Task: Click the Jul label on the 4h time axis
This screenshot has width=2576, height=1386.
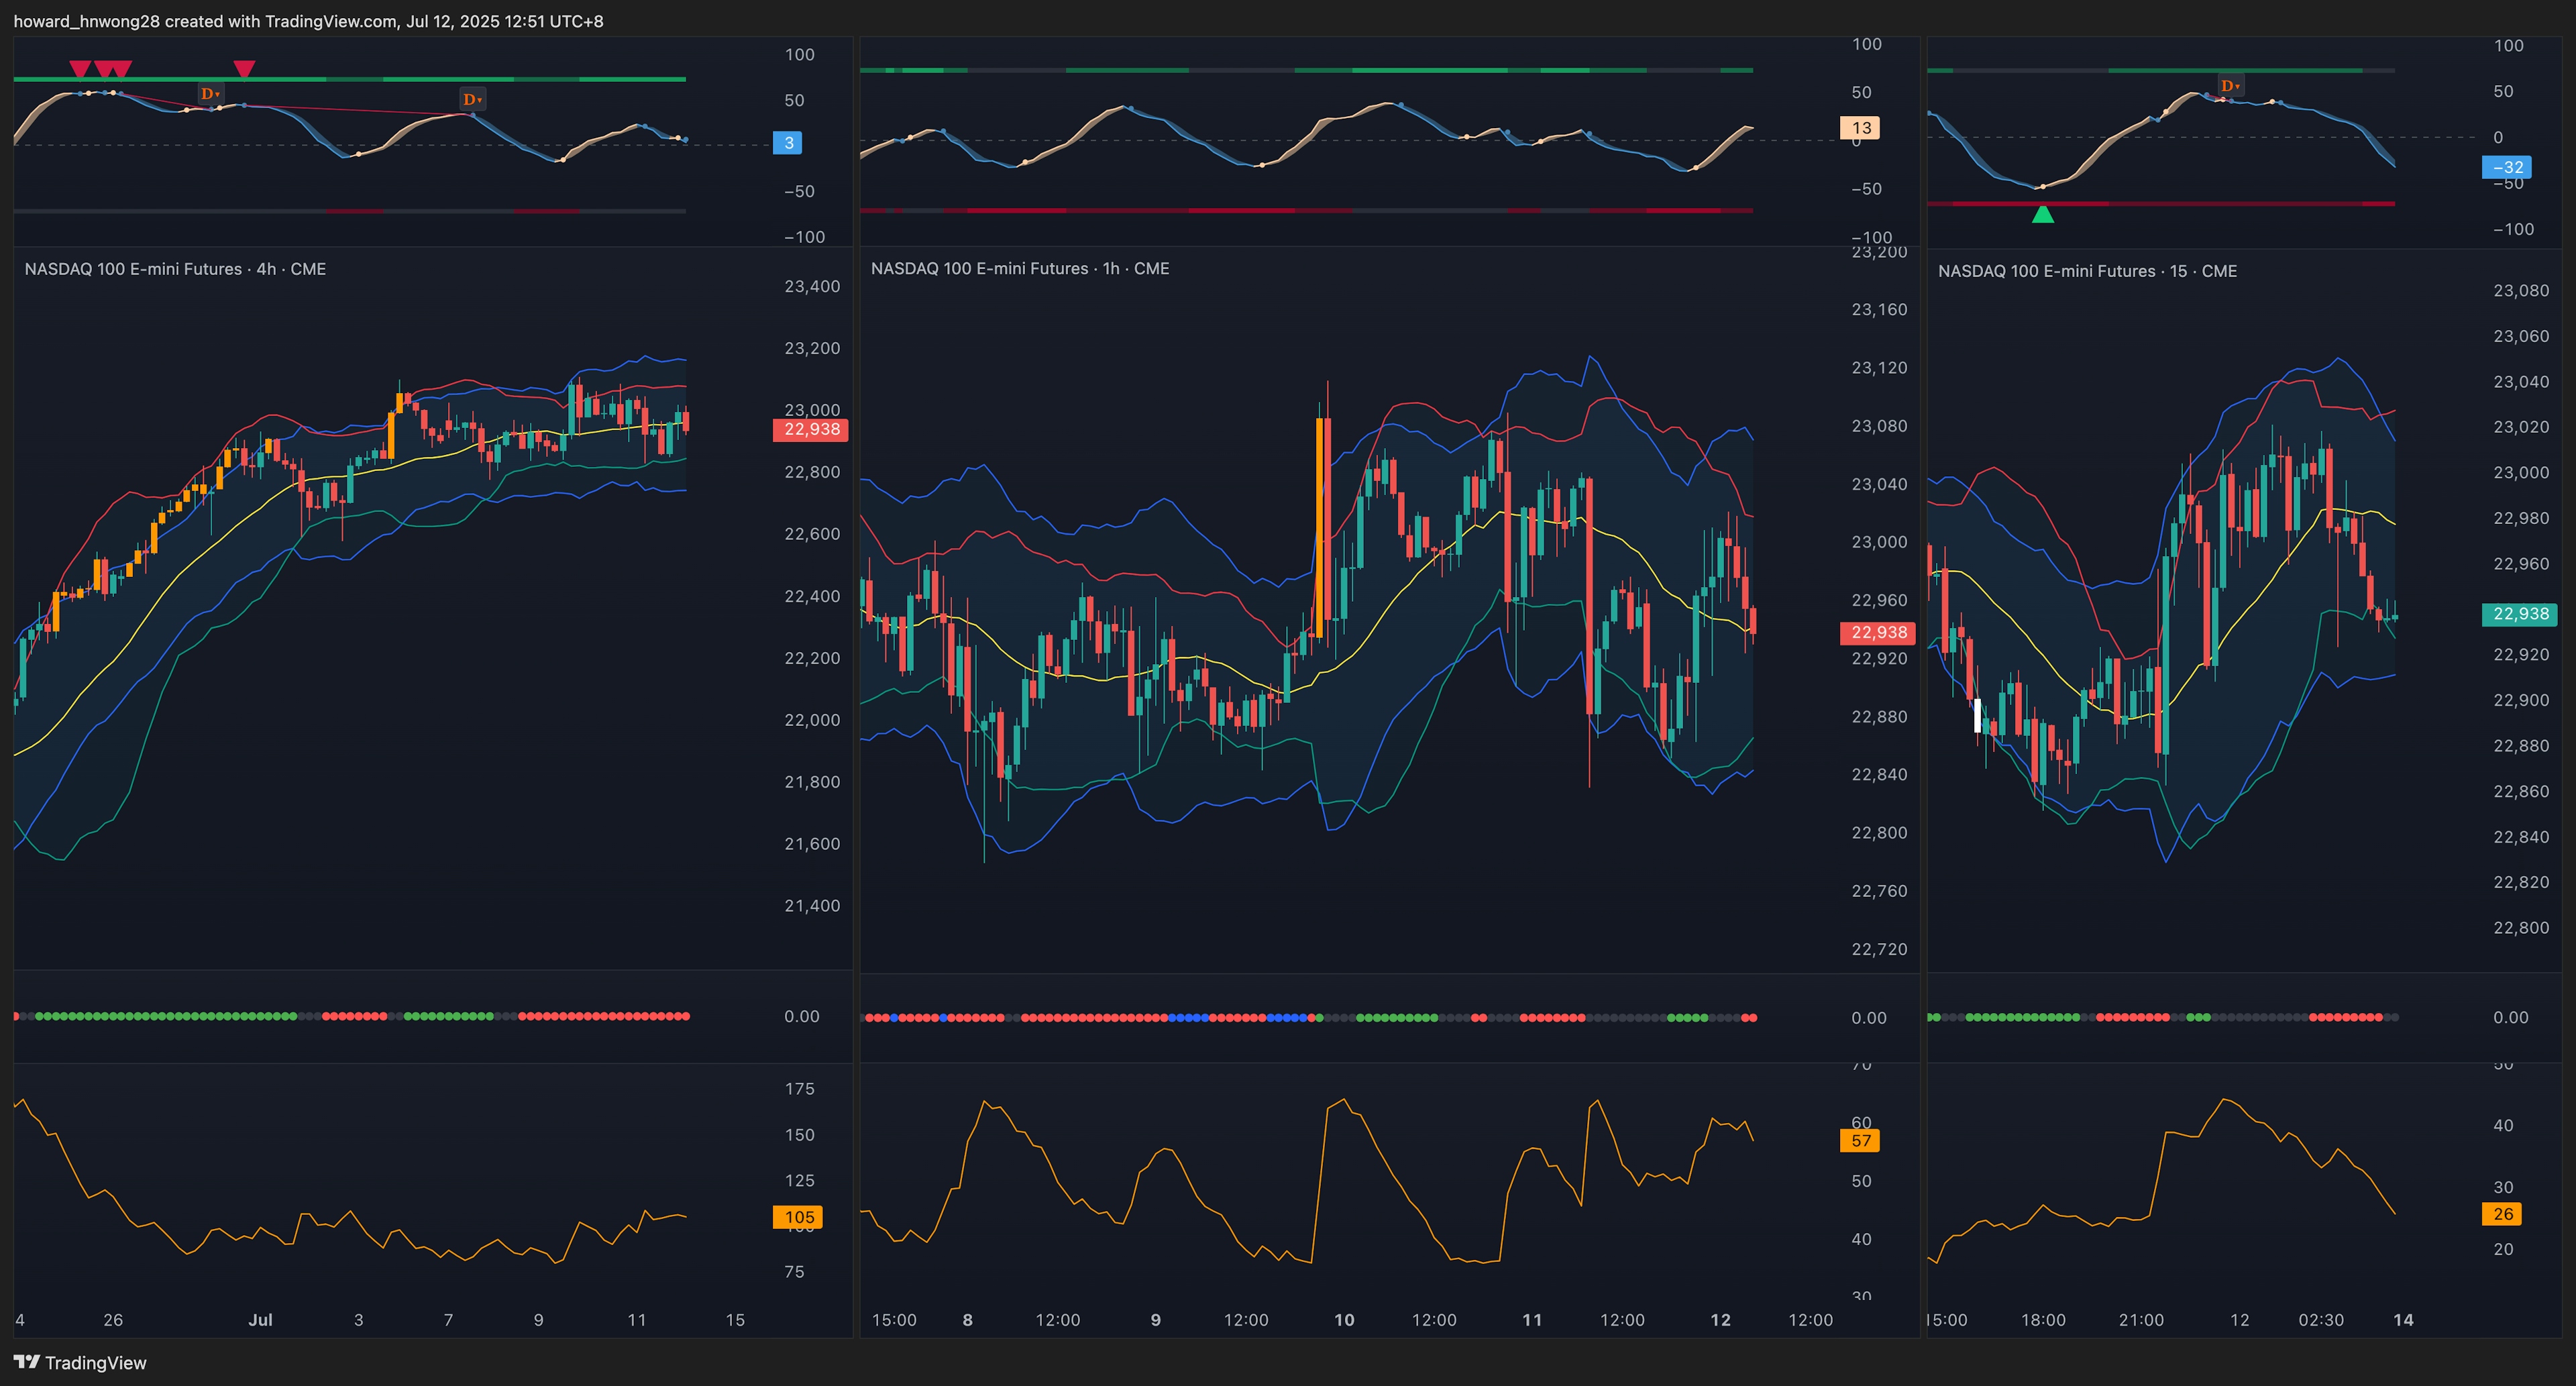Action: 260,1320
